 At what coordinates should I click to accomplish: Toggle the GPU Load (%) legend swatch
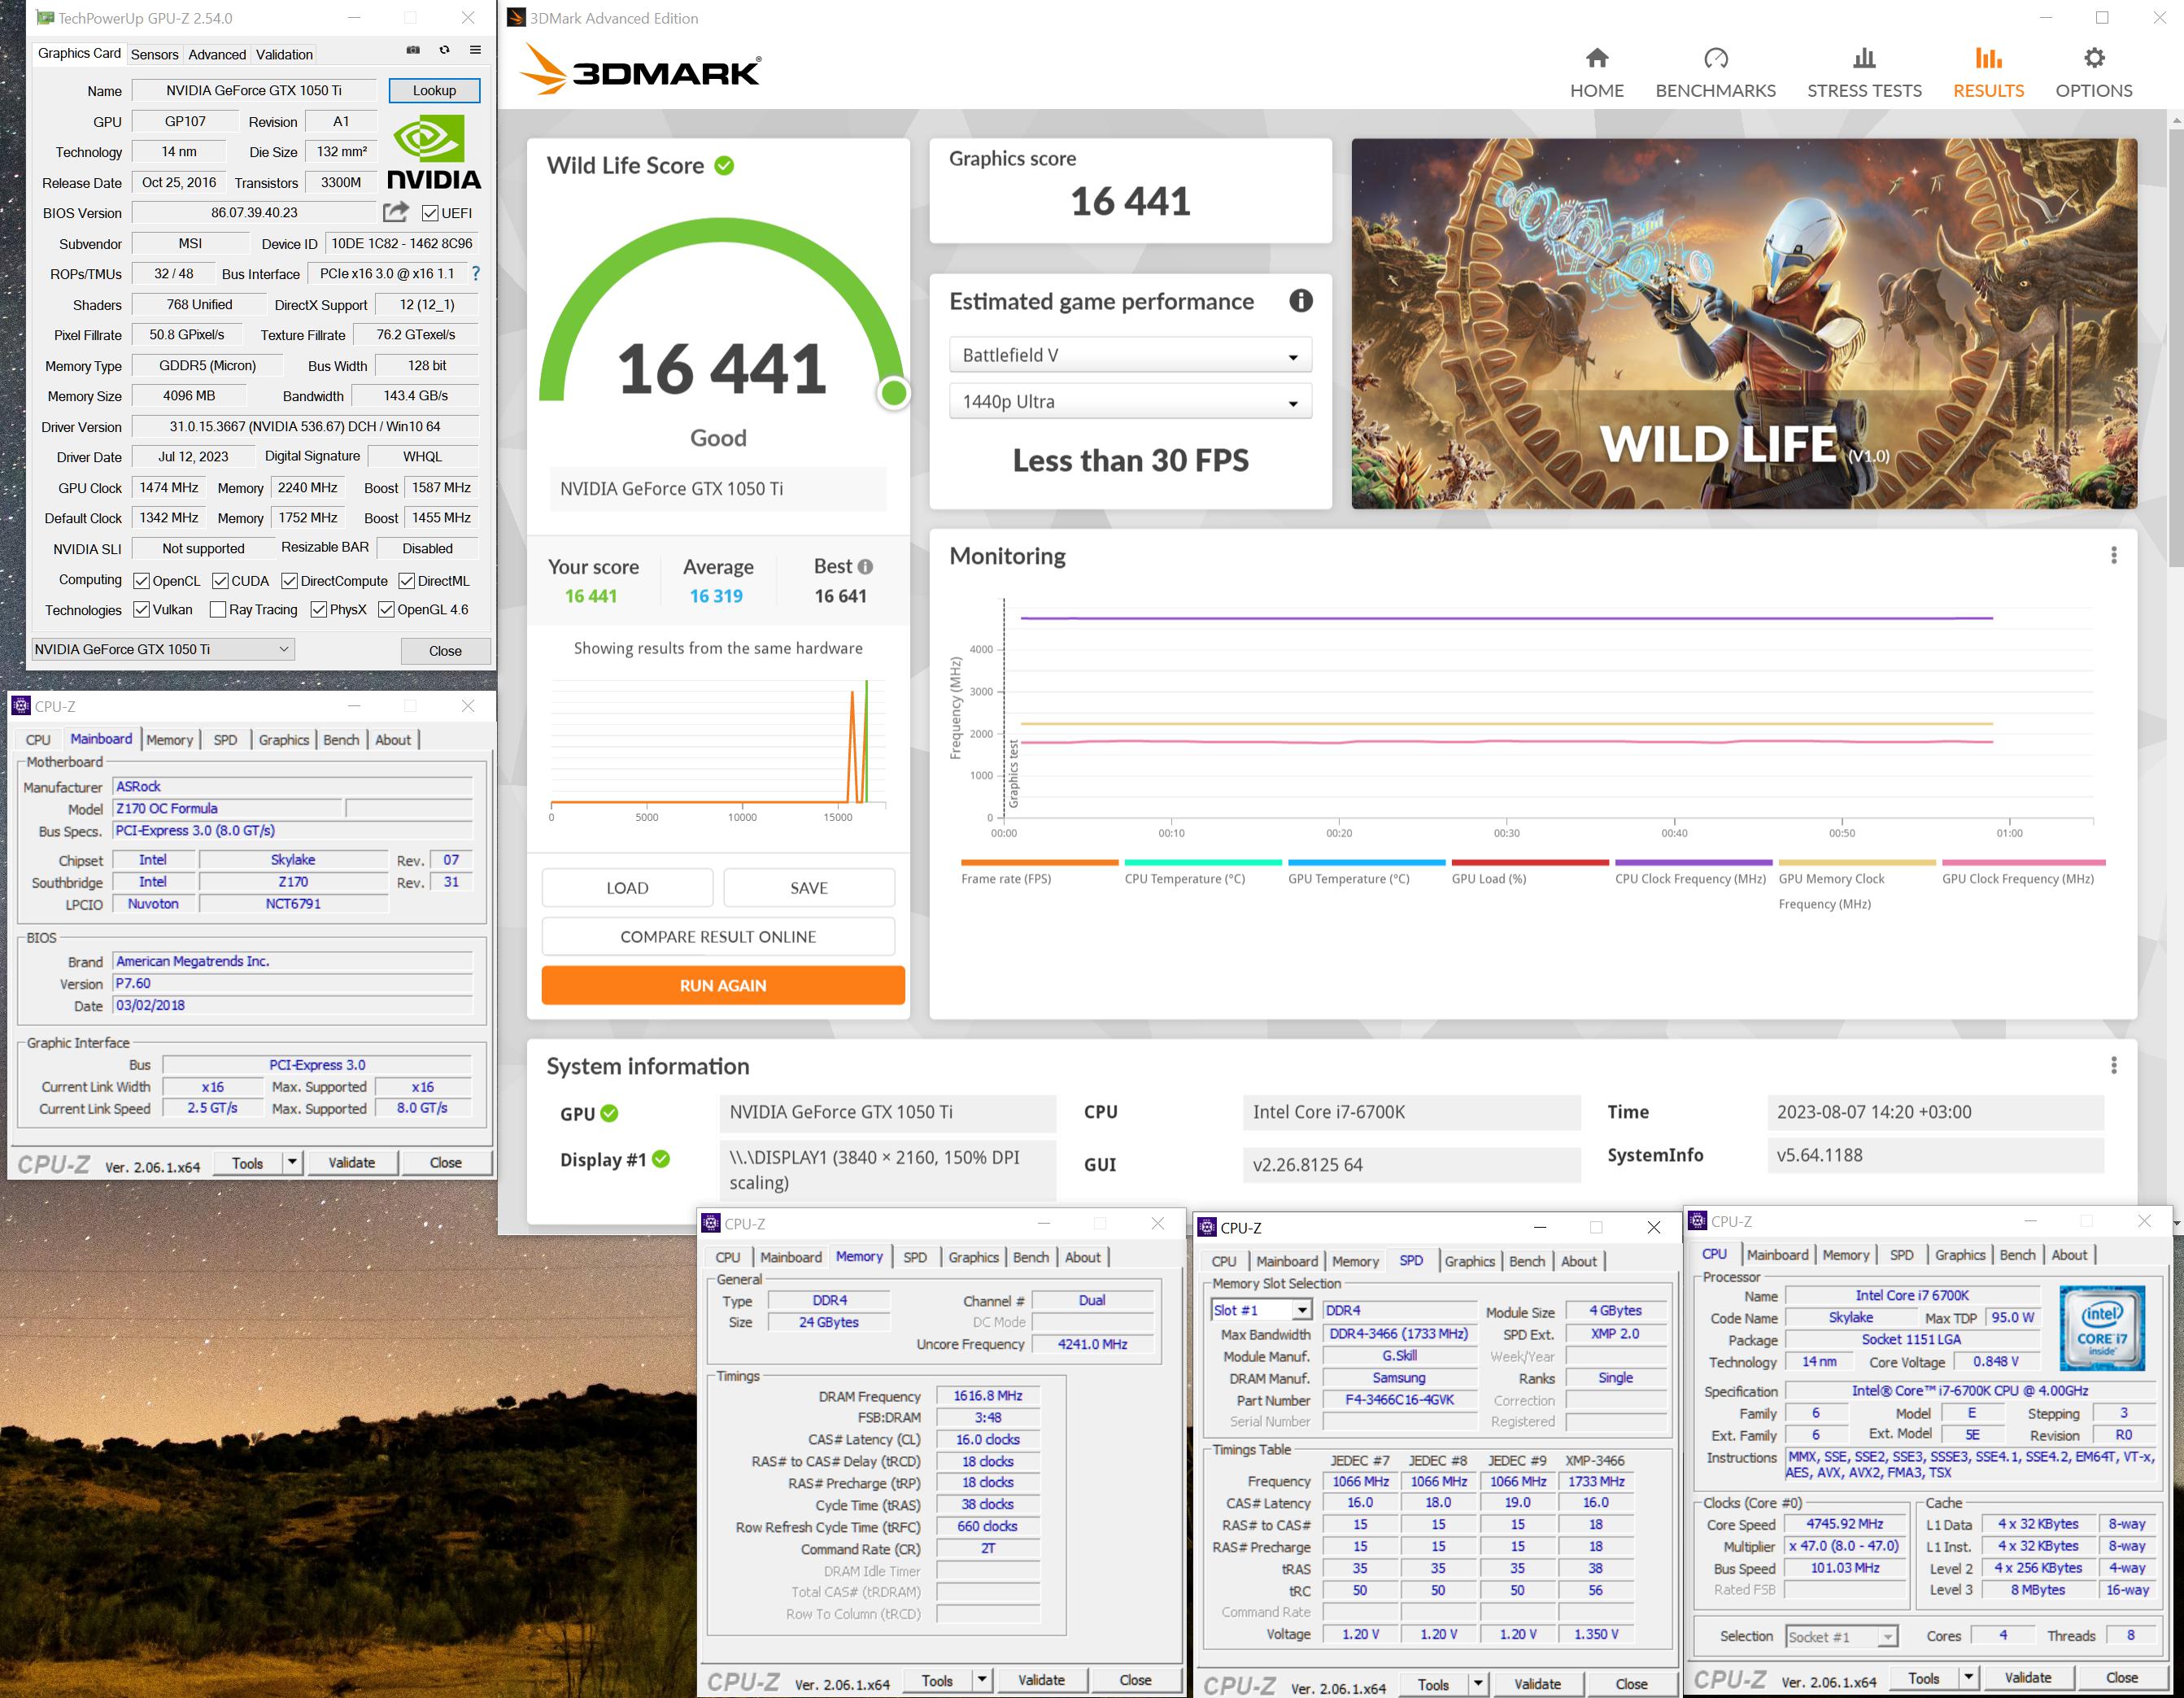tap(1530, 862)
